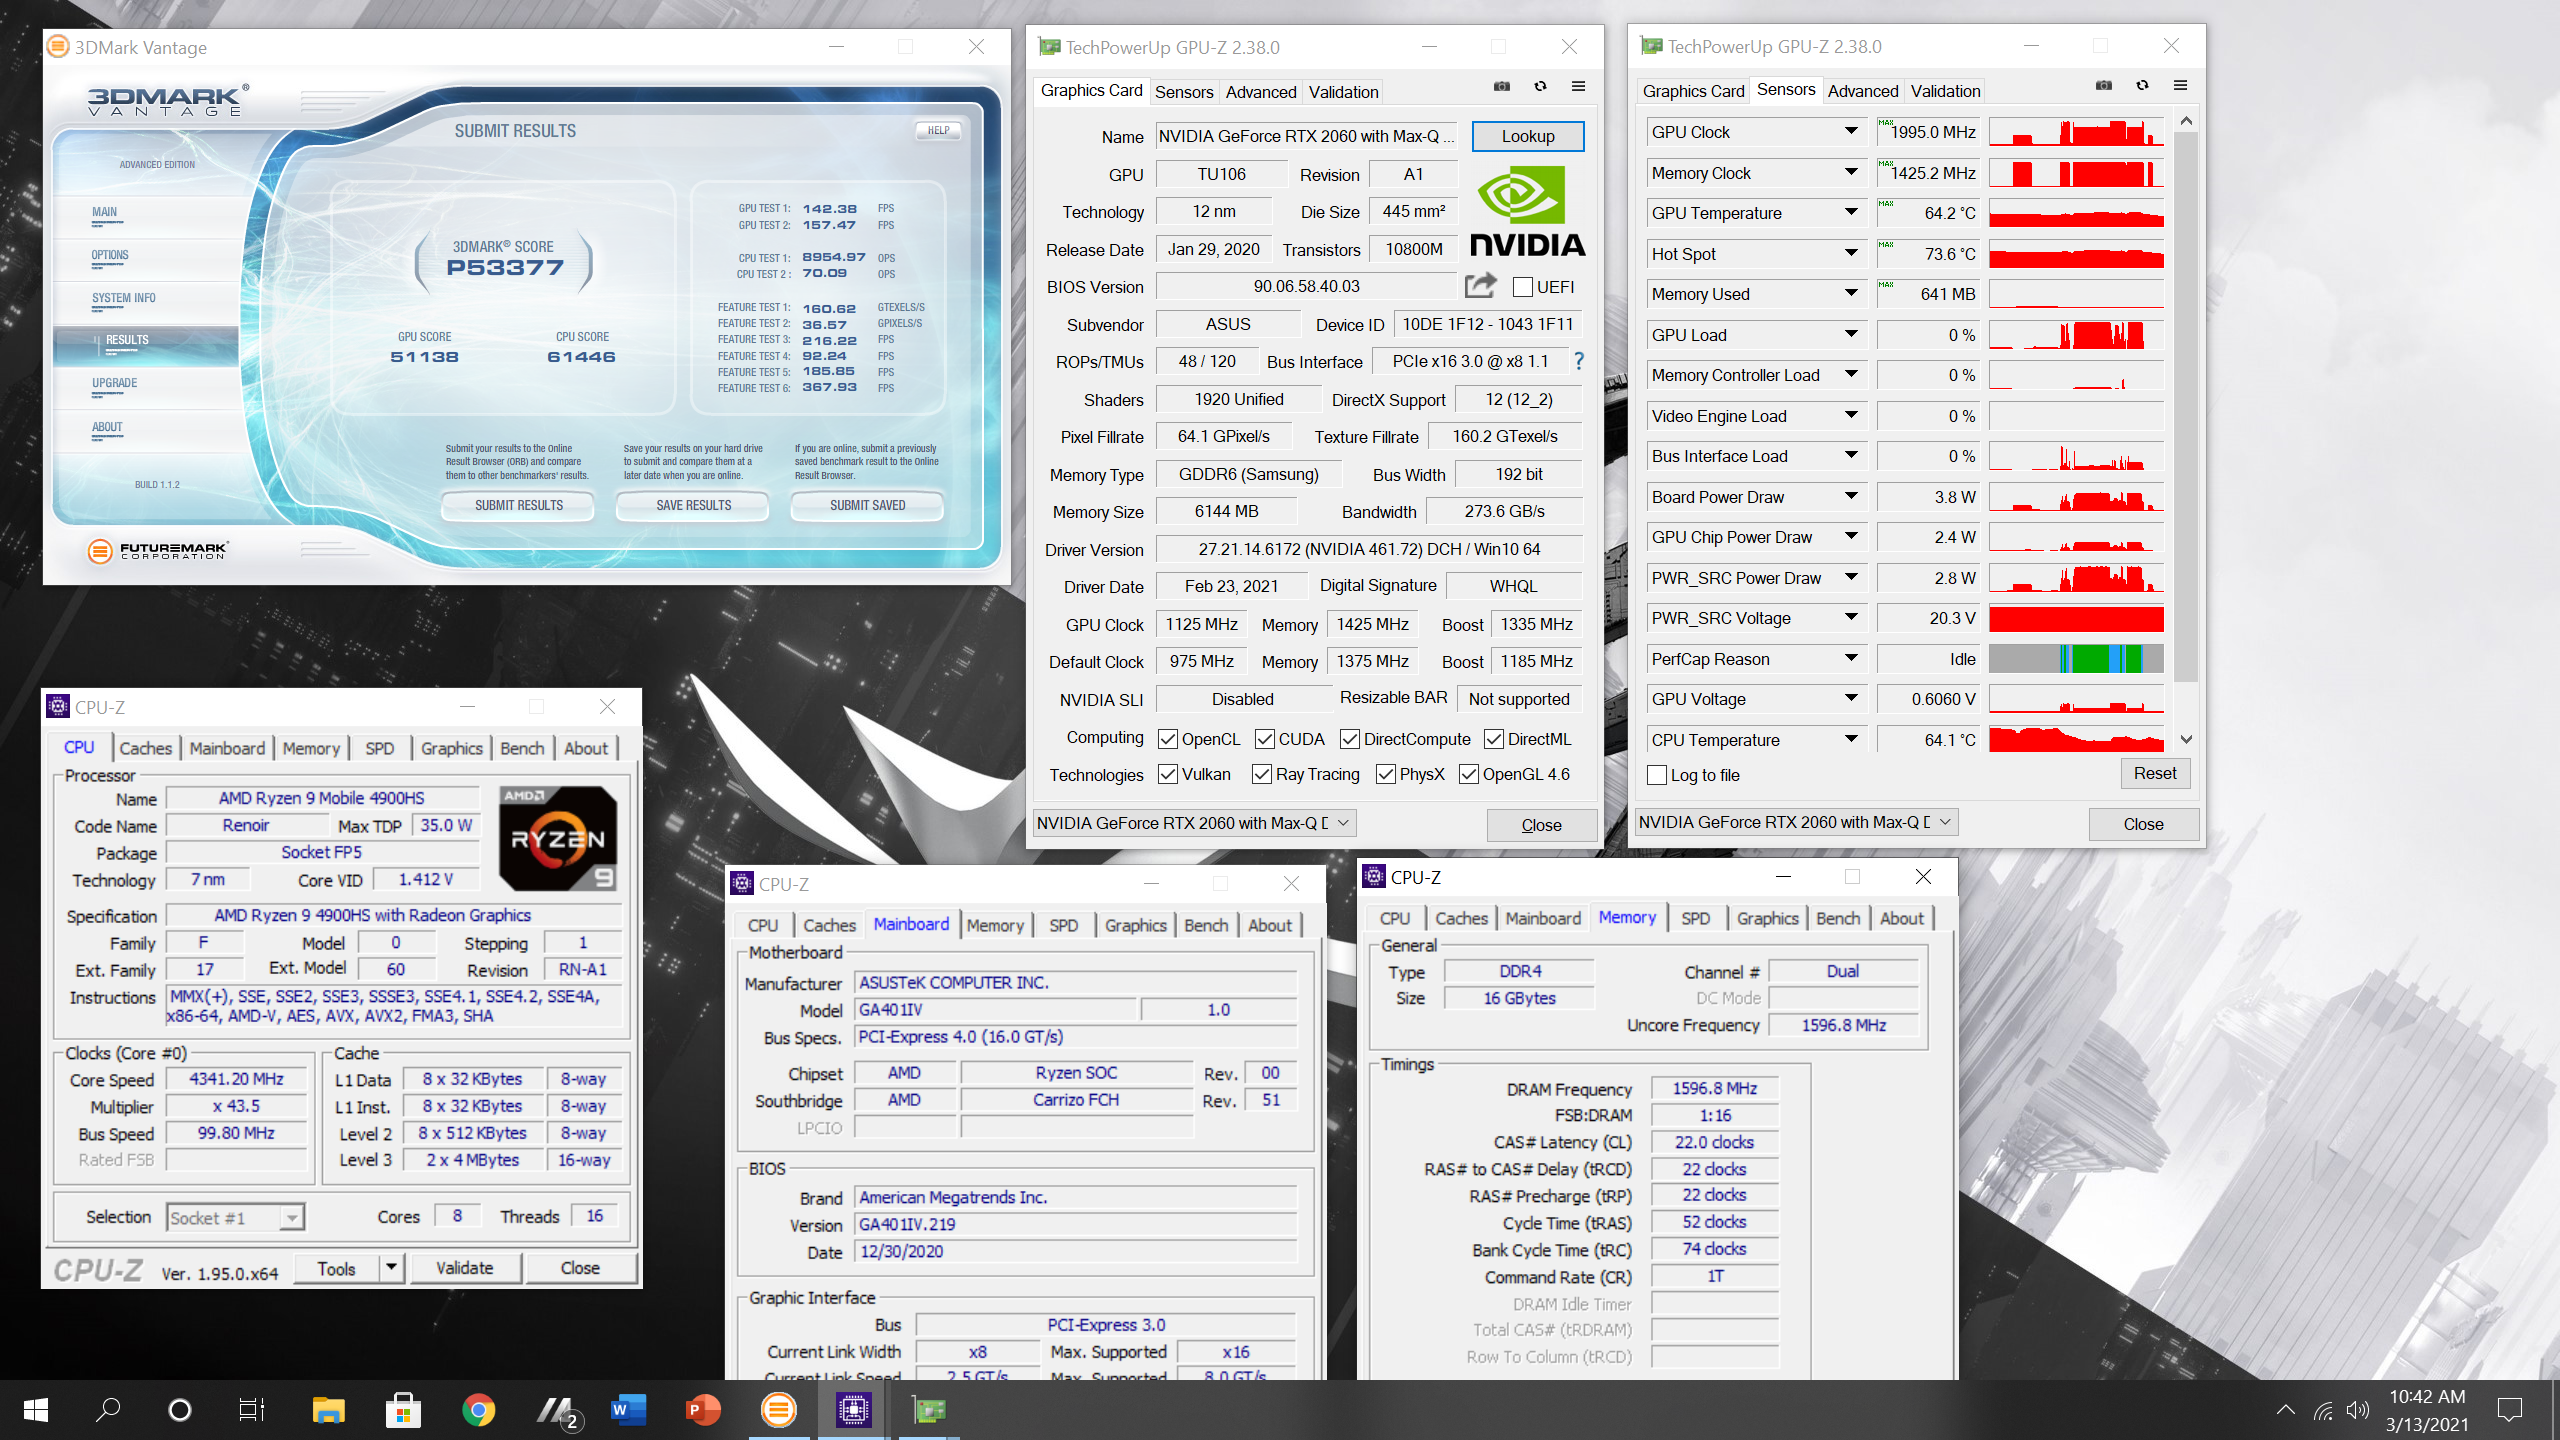The image size is (2560, 1440).
Task: Click SUBMIT RESULTS in 3DMark Vantage
Action: click(518, 505)
